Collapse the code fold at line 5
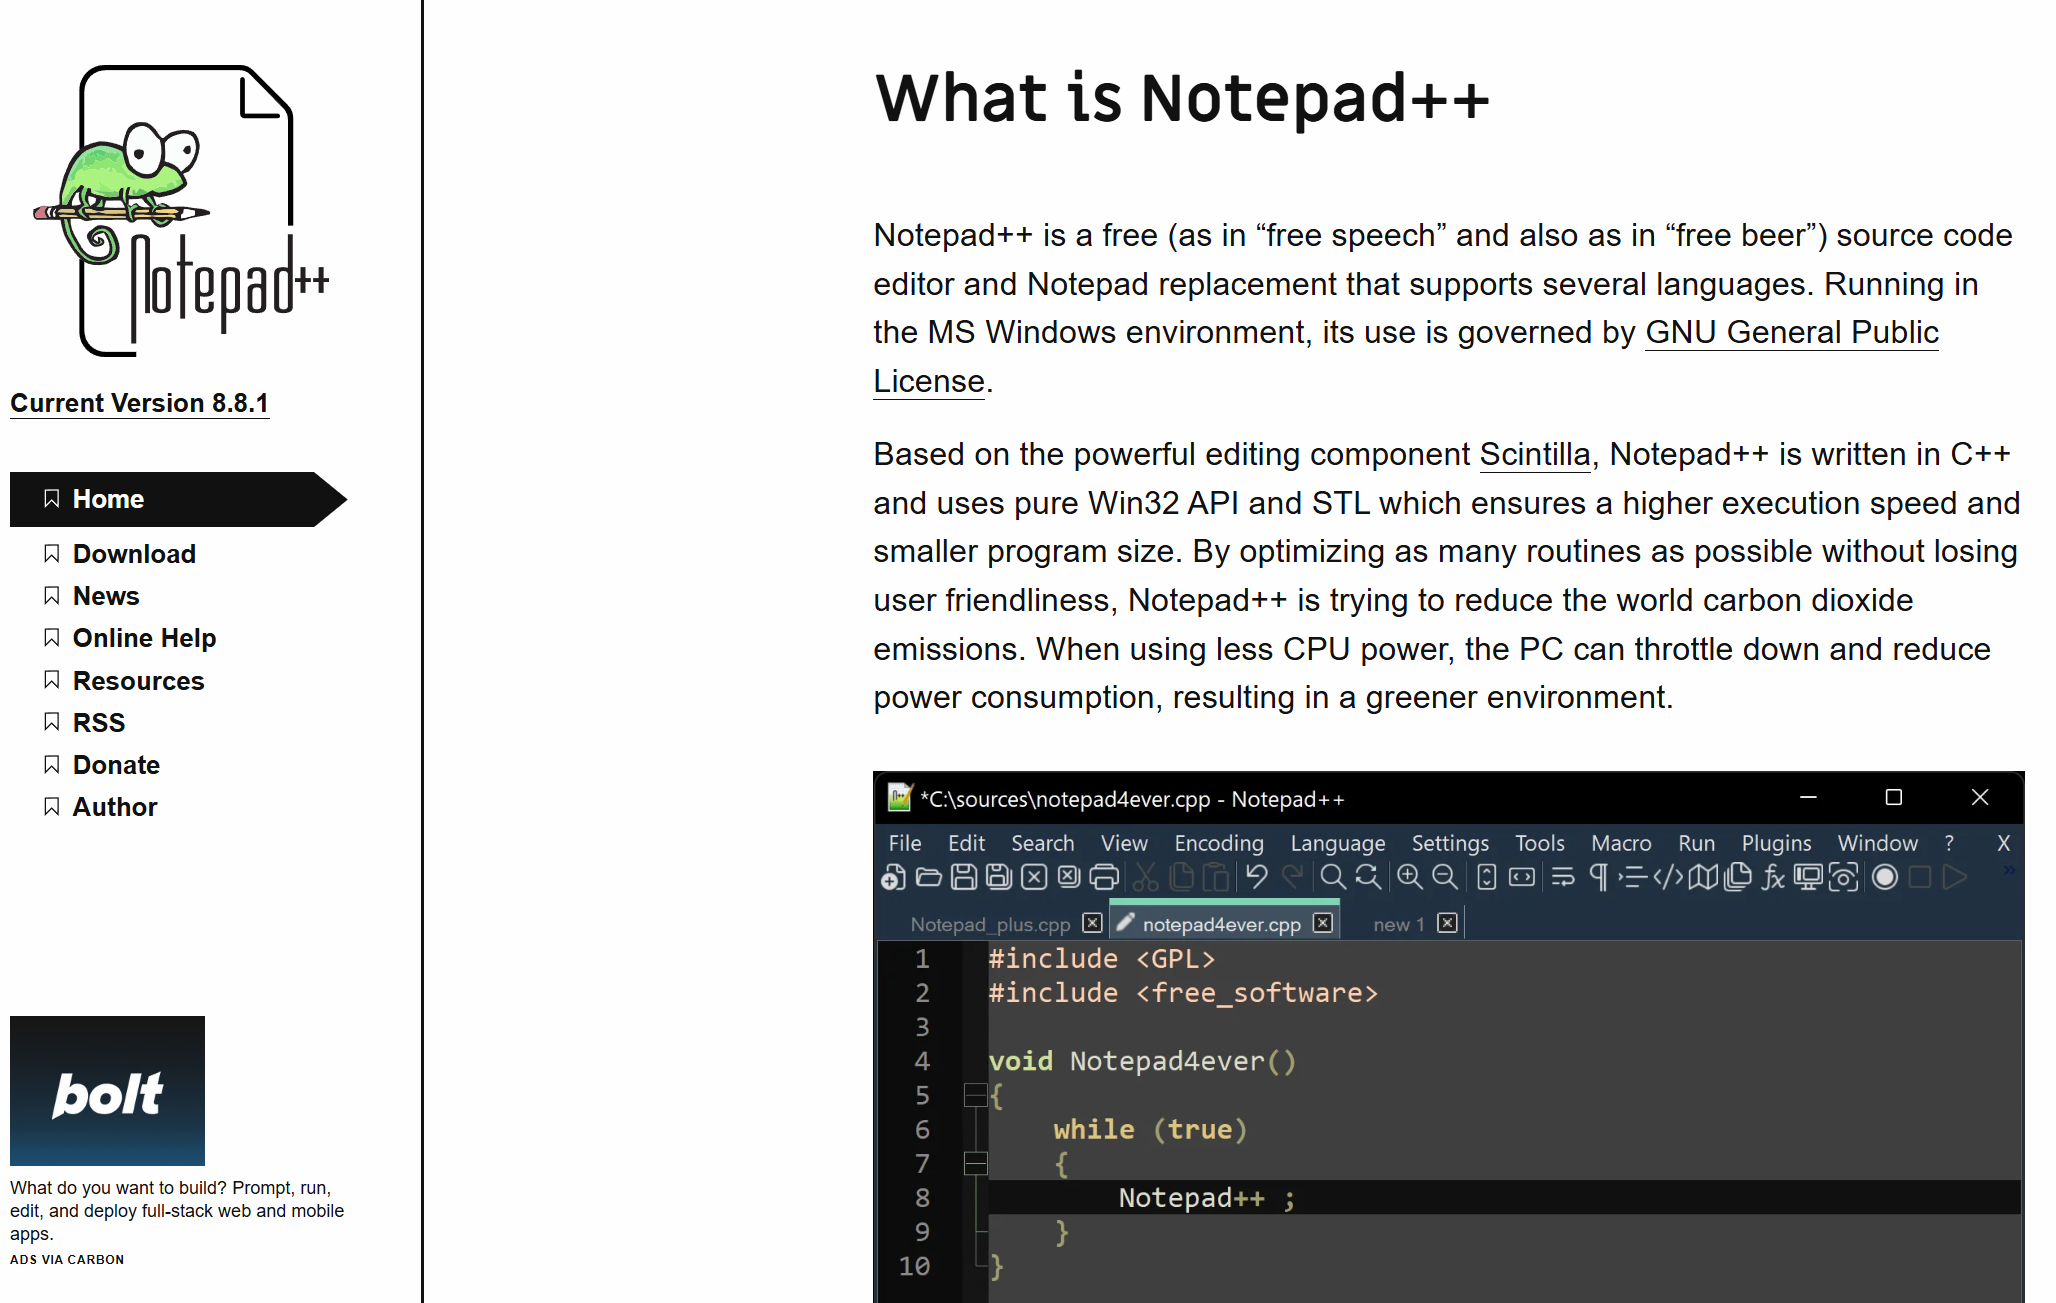2056x1303 pixels. tap(975, 1095)
